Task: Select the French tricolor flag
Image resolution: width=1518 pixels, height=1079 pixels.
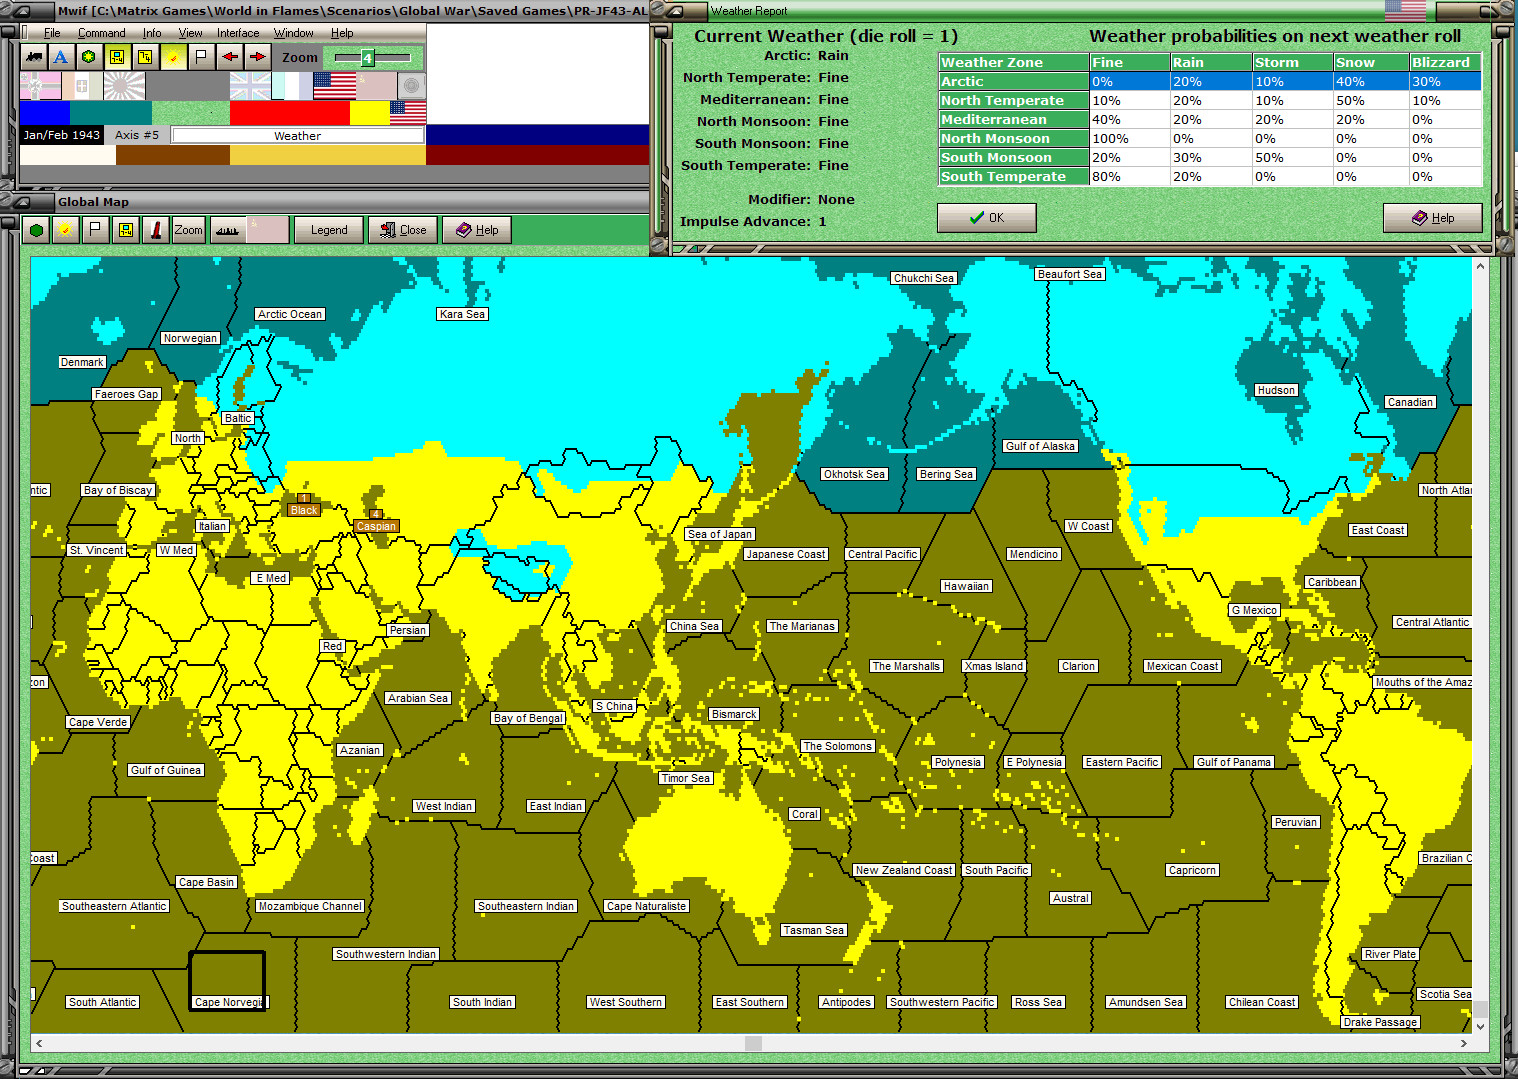Action: 292,86
